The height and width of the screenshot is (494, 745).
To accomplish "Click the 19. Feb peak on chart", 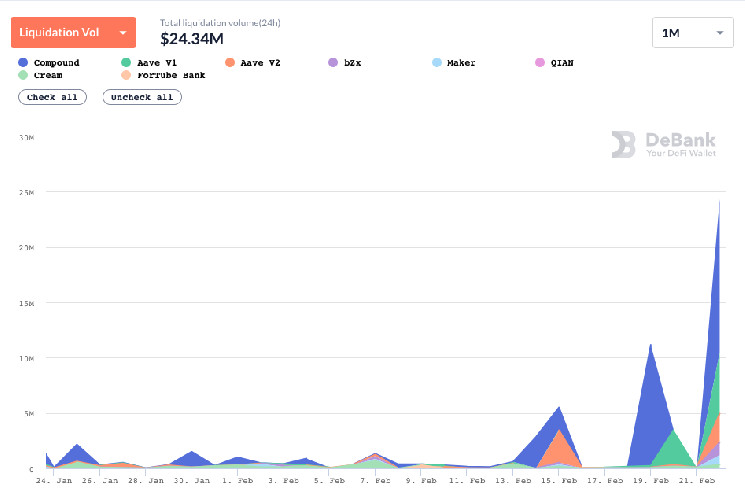I will coord(650,346).
